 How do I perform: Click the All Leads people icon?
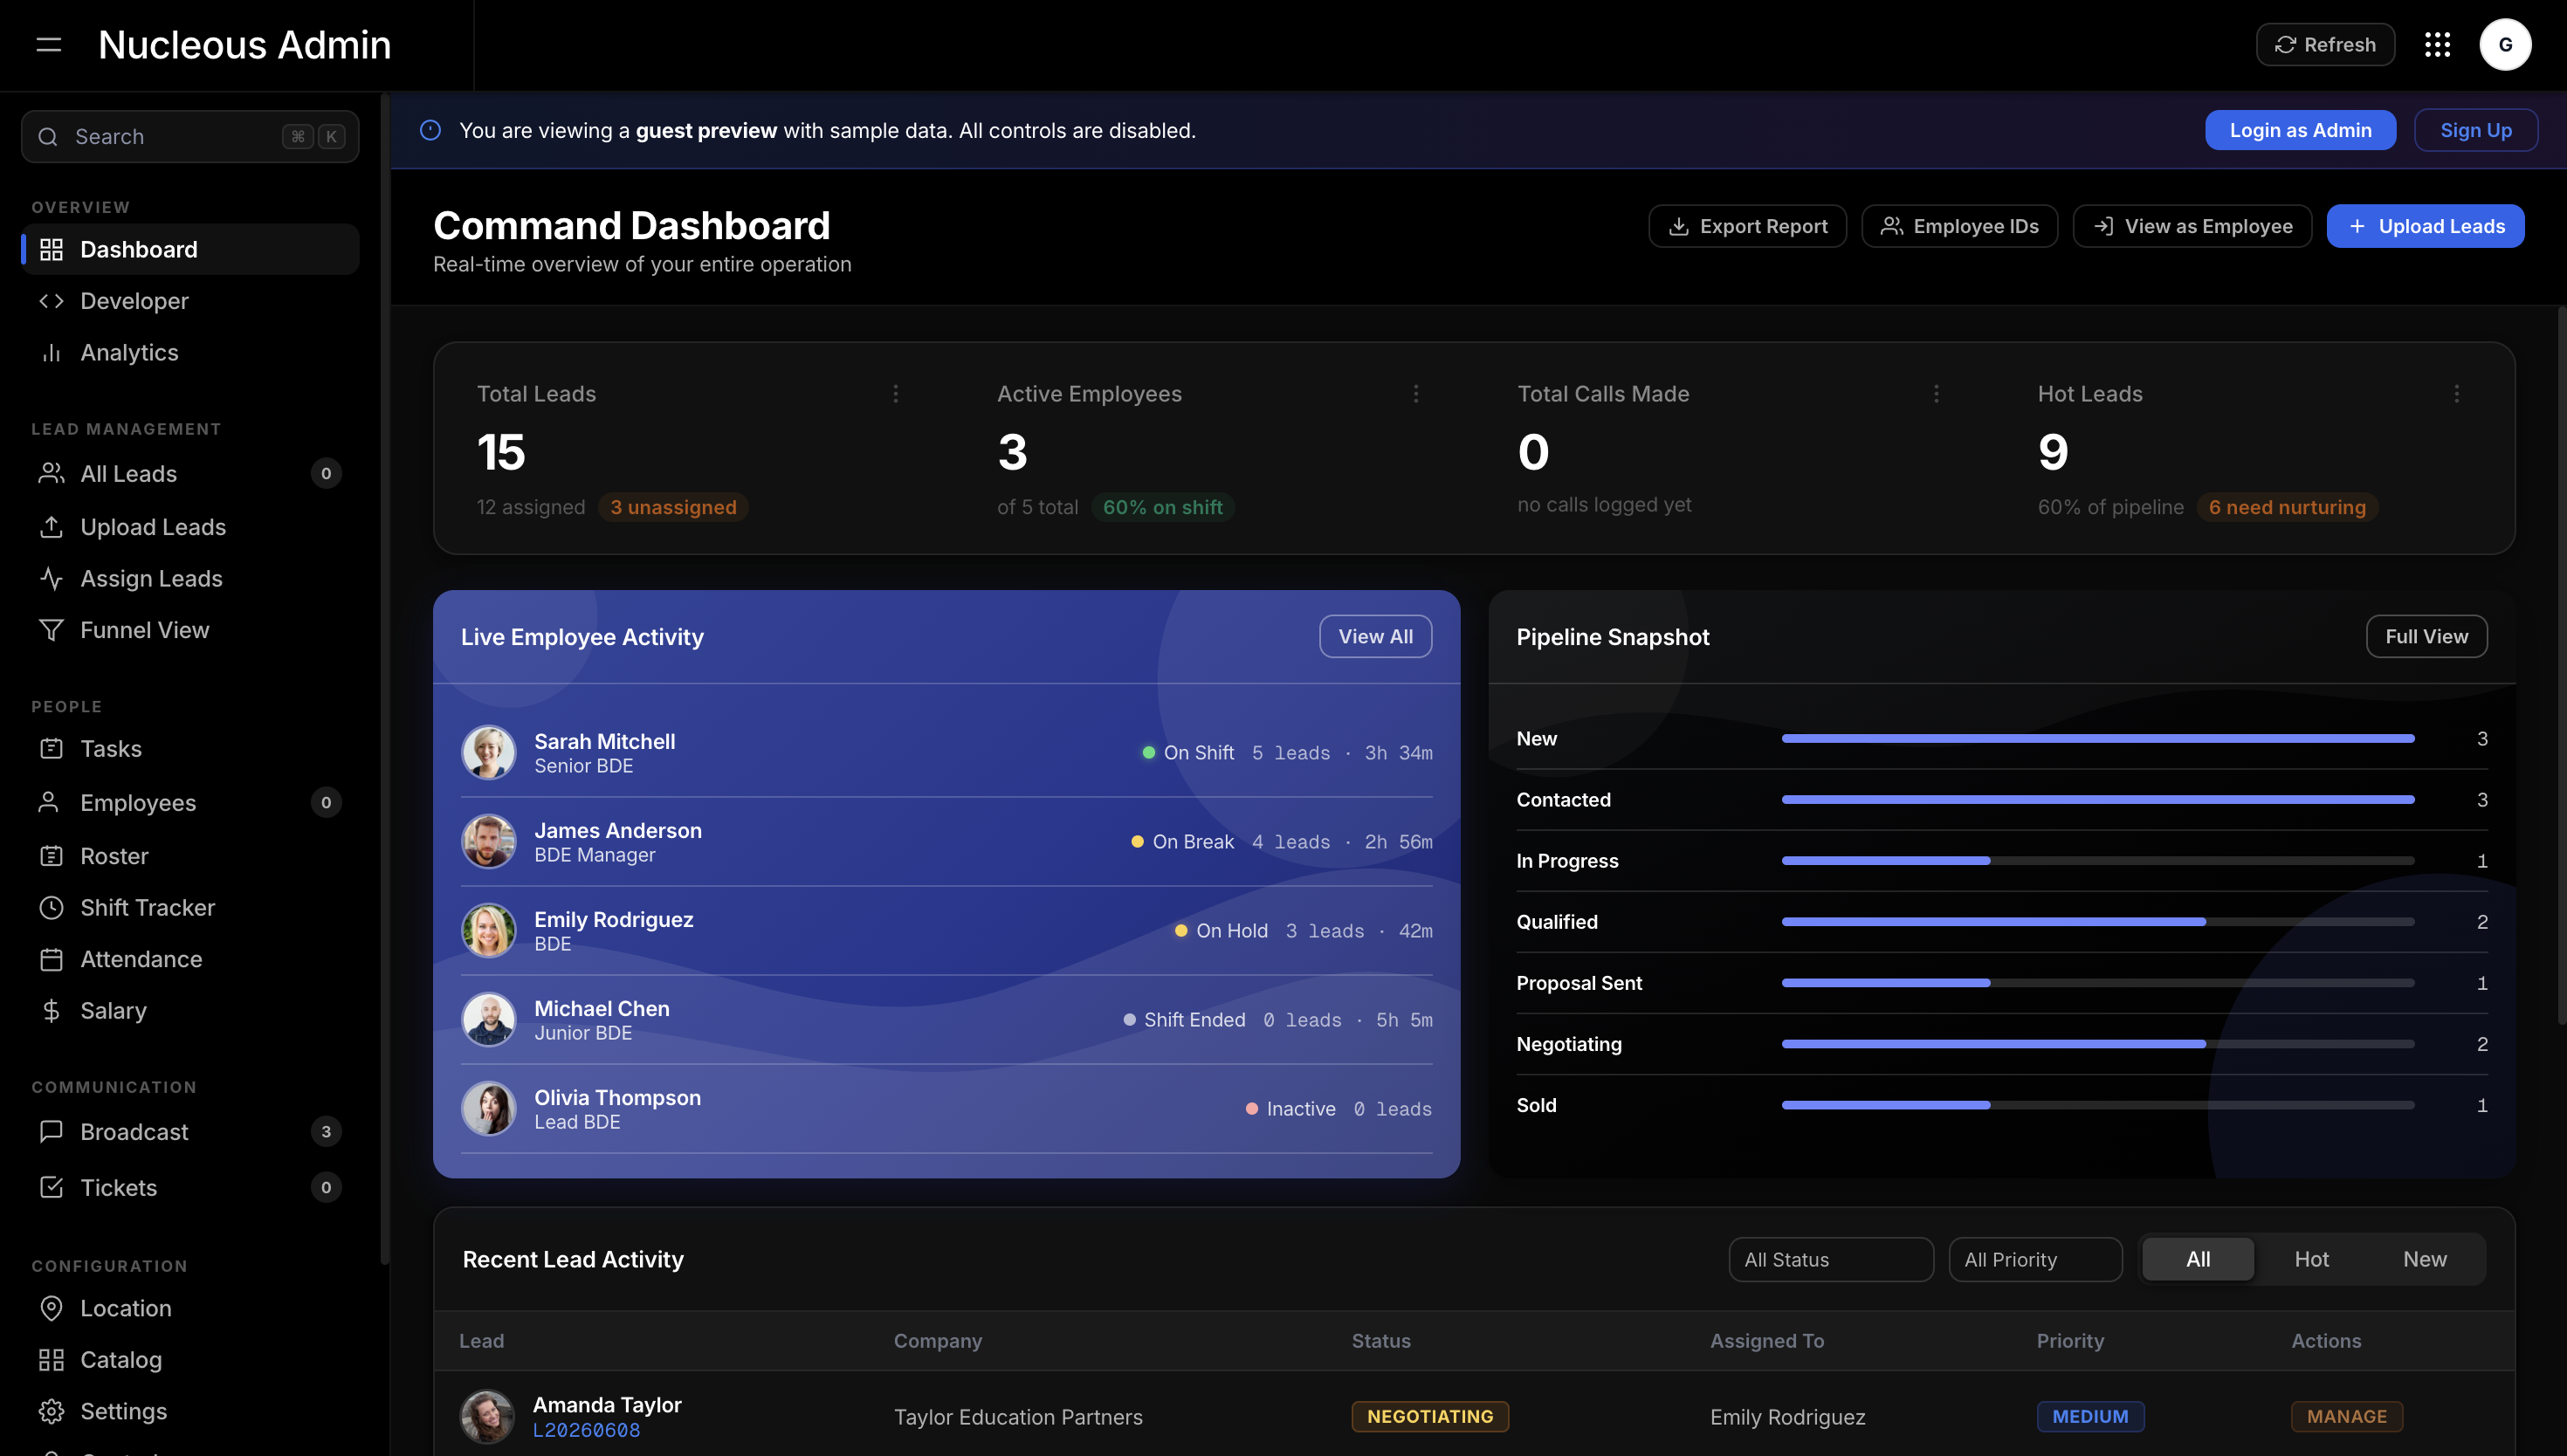pyautogui.click(x=51, y=474)
